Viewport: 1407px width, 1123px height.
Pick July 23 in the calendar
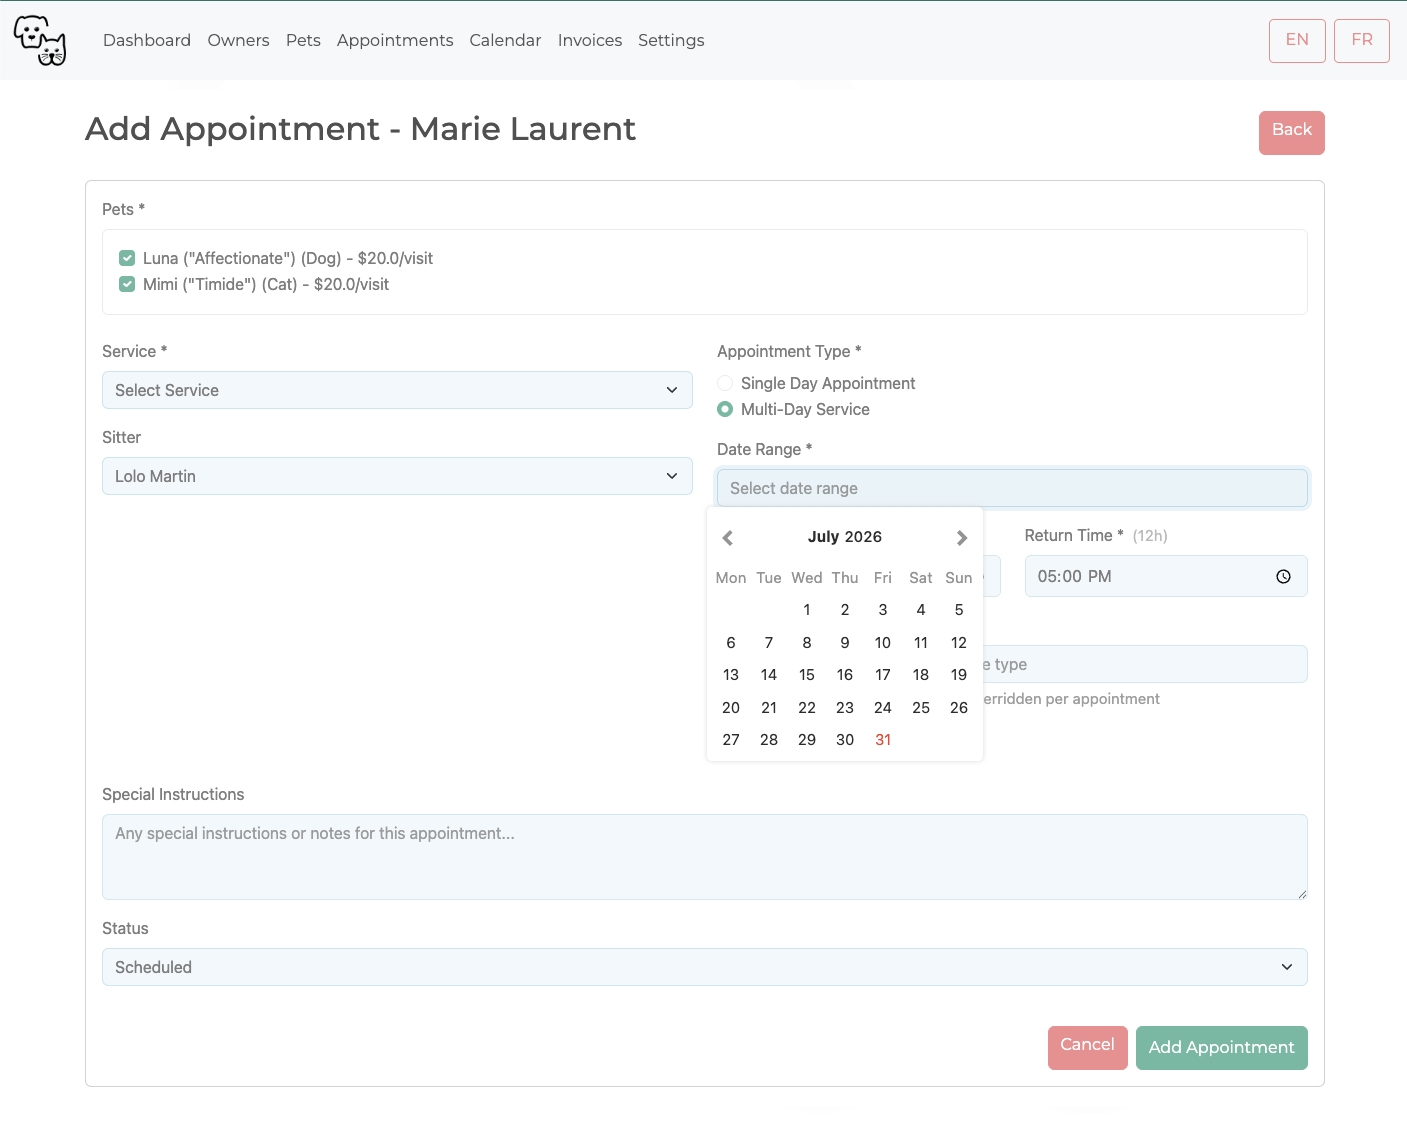845,708
